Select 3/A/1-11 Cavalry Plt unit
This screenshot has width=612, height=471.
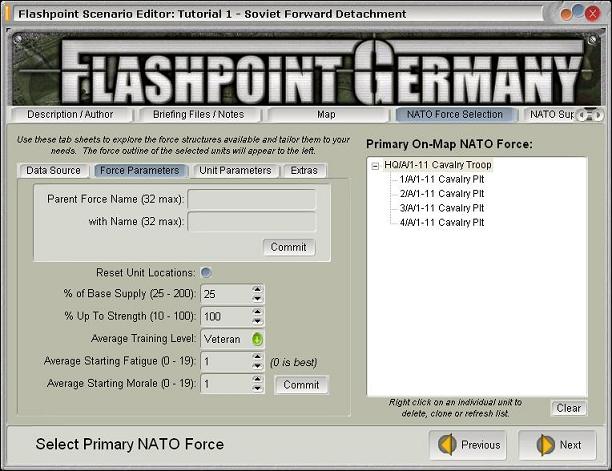pyautogui.click(x=442, y=208)
